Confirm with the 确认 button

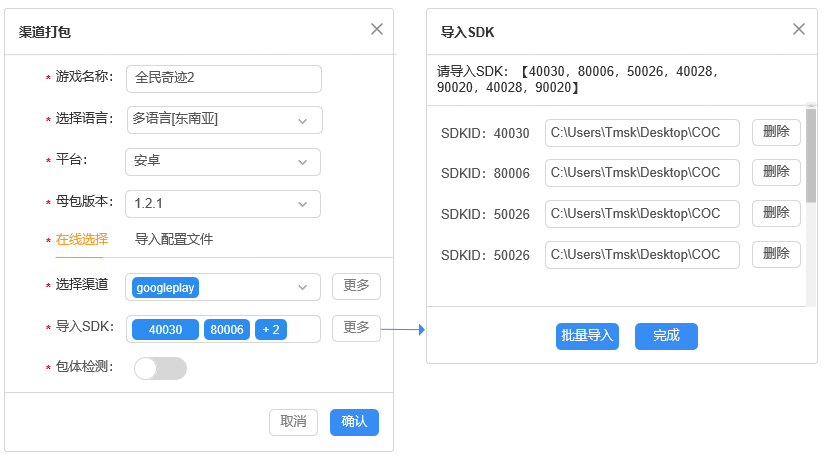point(354,422)
